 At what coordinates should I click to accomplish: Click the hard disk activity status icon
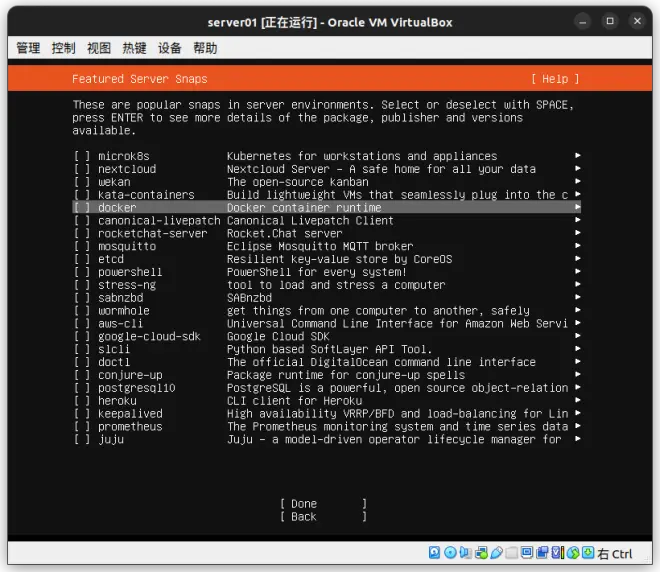pyautogui.click(x=434, y=553)
